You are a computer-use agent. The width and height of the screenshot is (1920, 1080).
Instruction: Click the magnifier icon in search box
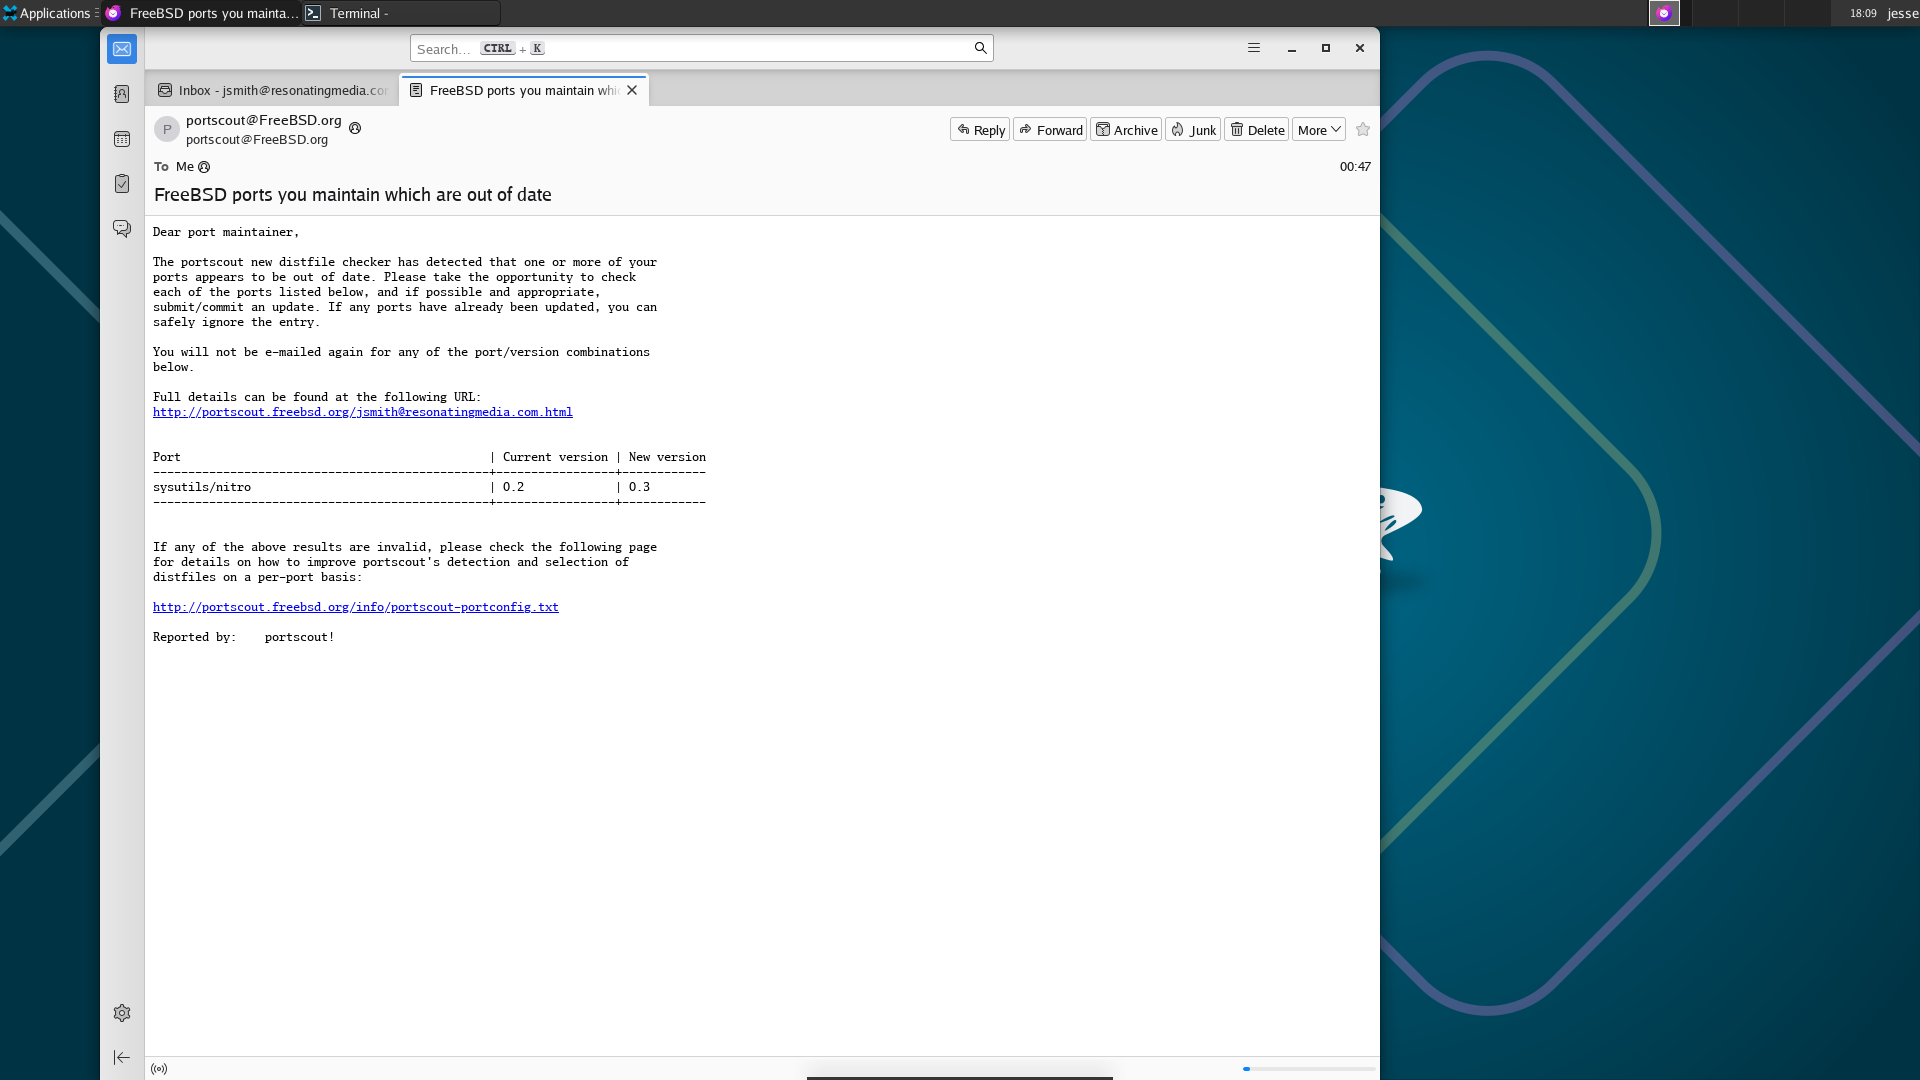tap(980, 48)
